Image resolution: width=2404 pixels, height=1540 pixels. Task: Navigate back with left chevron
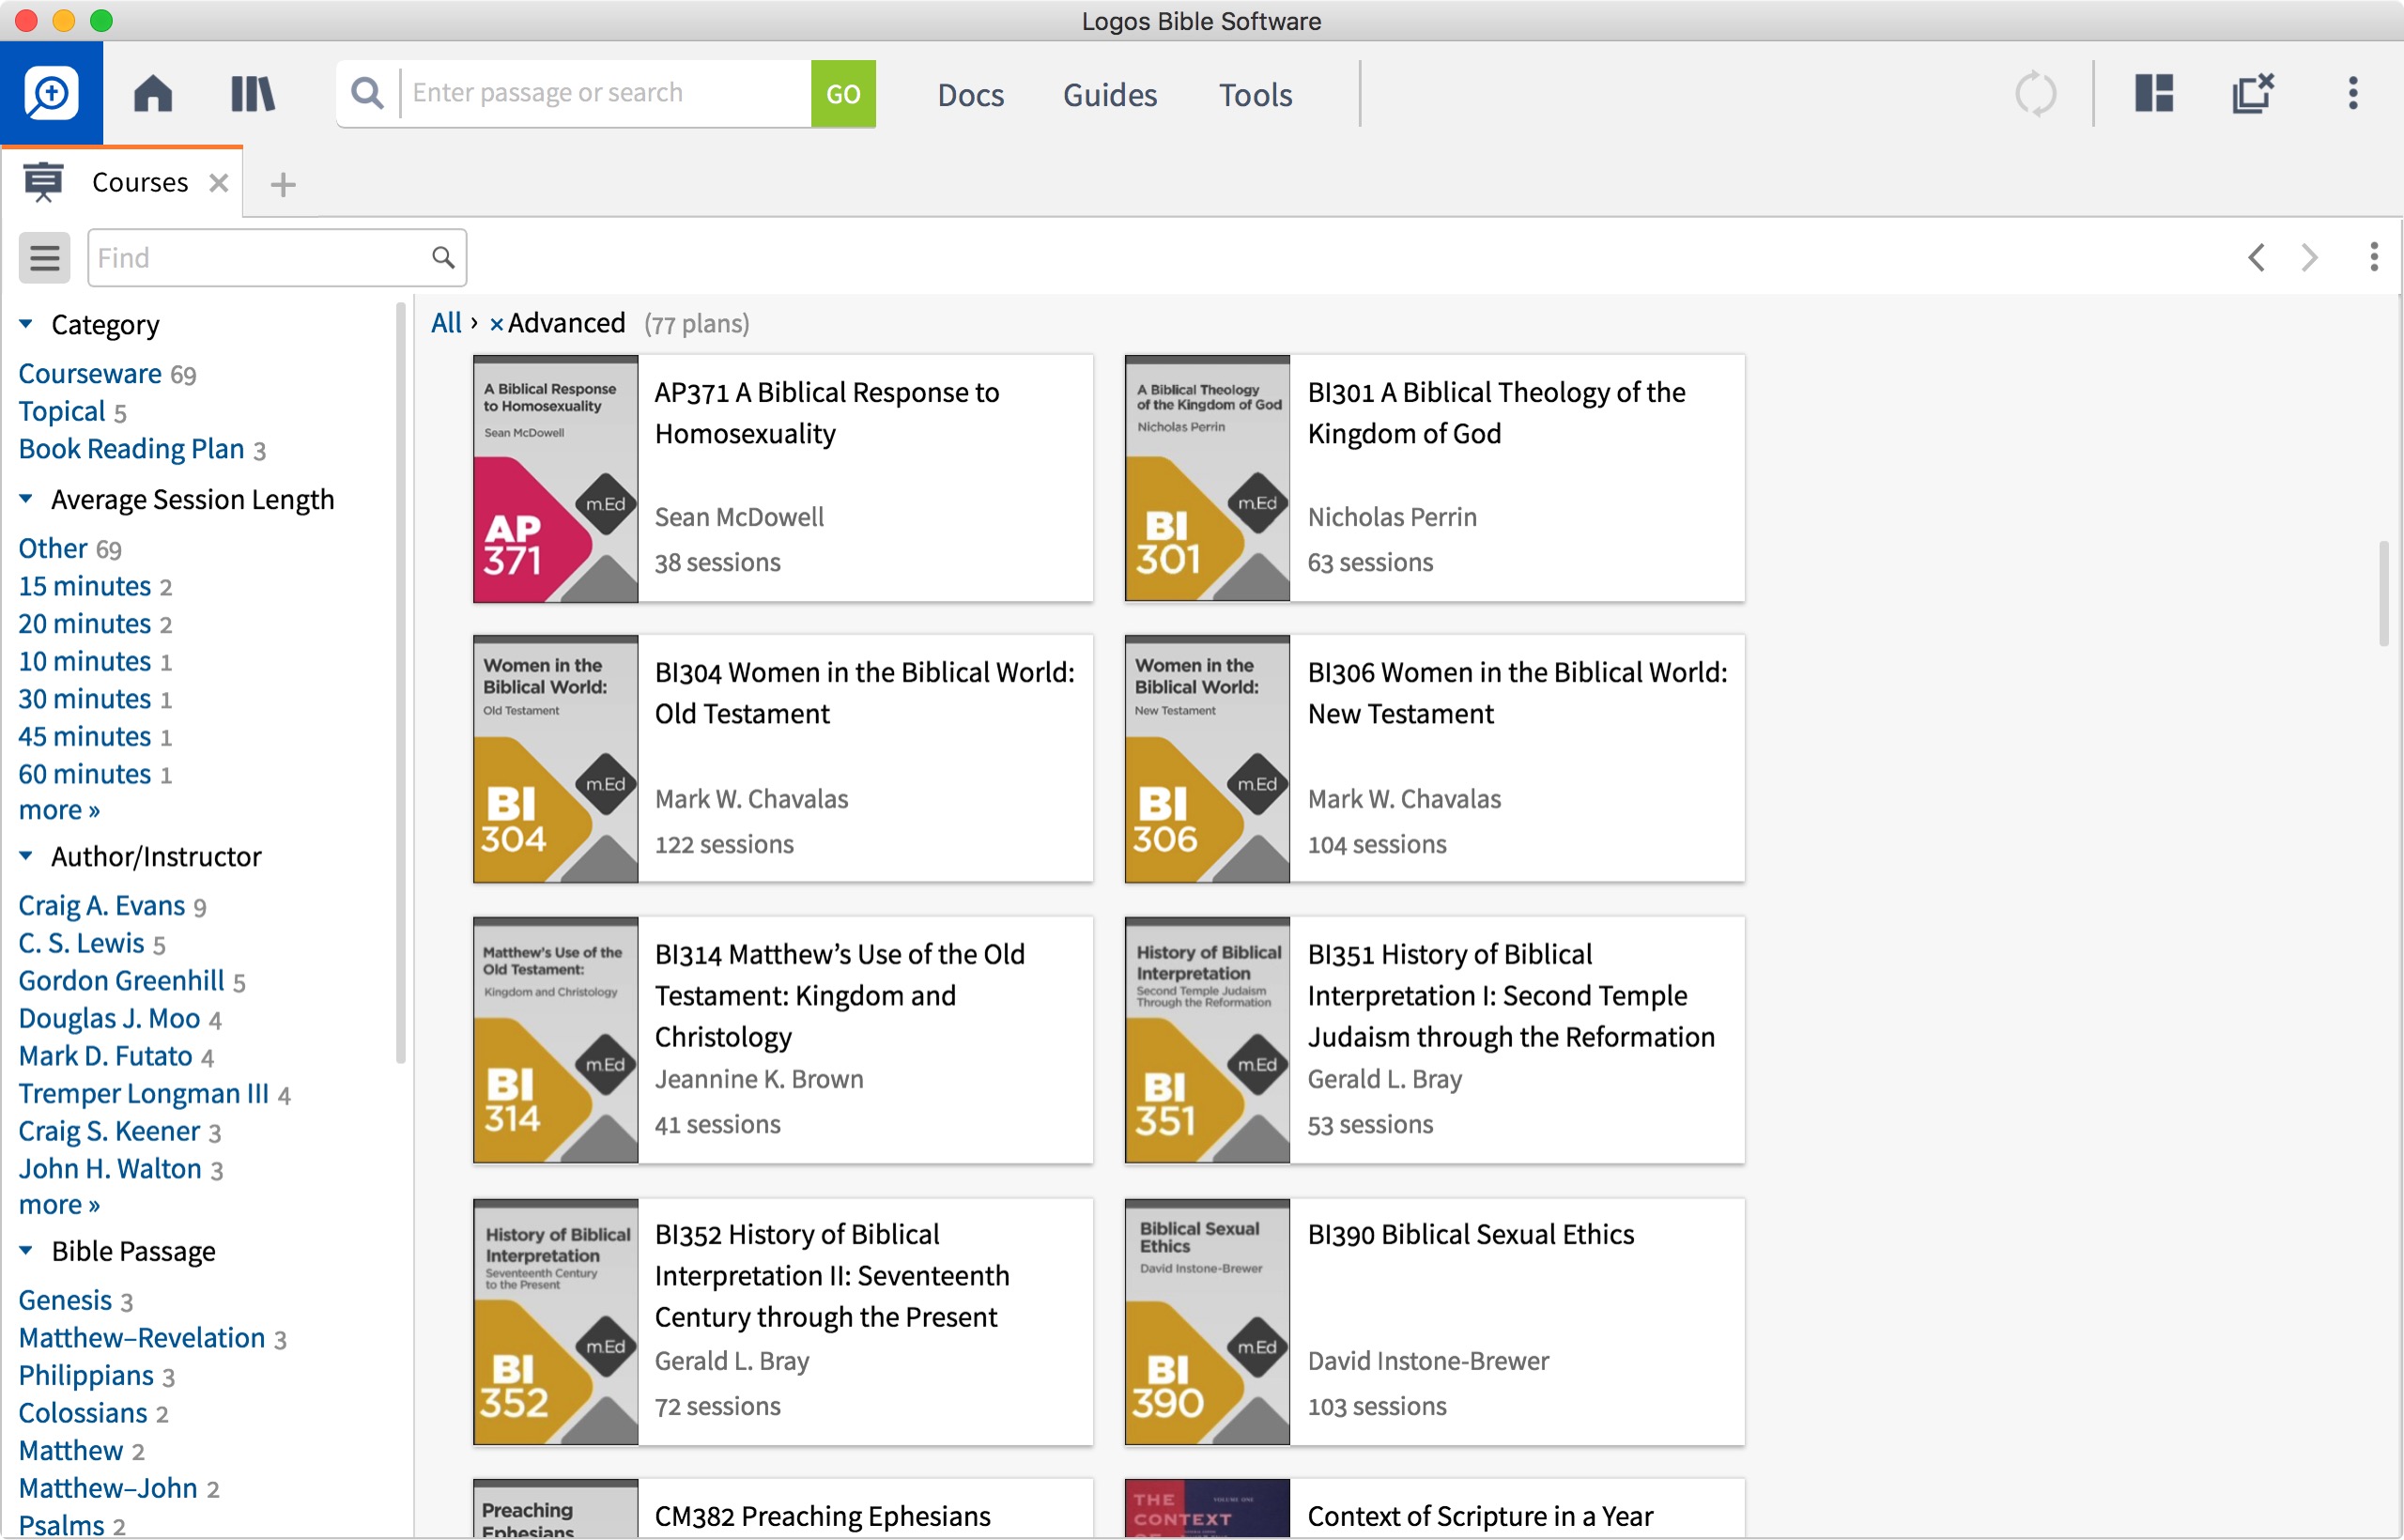point(2256,258)
